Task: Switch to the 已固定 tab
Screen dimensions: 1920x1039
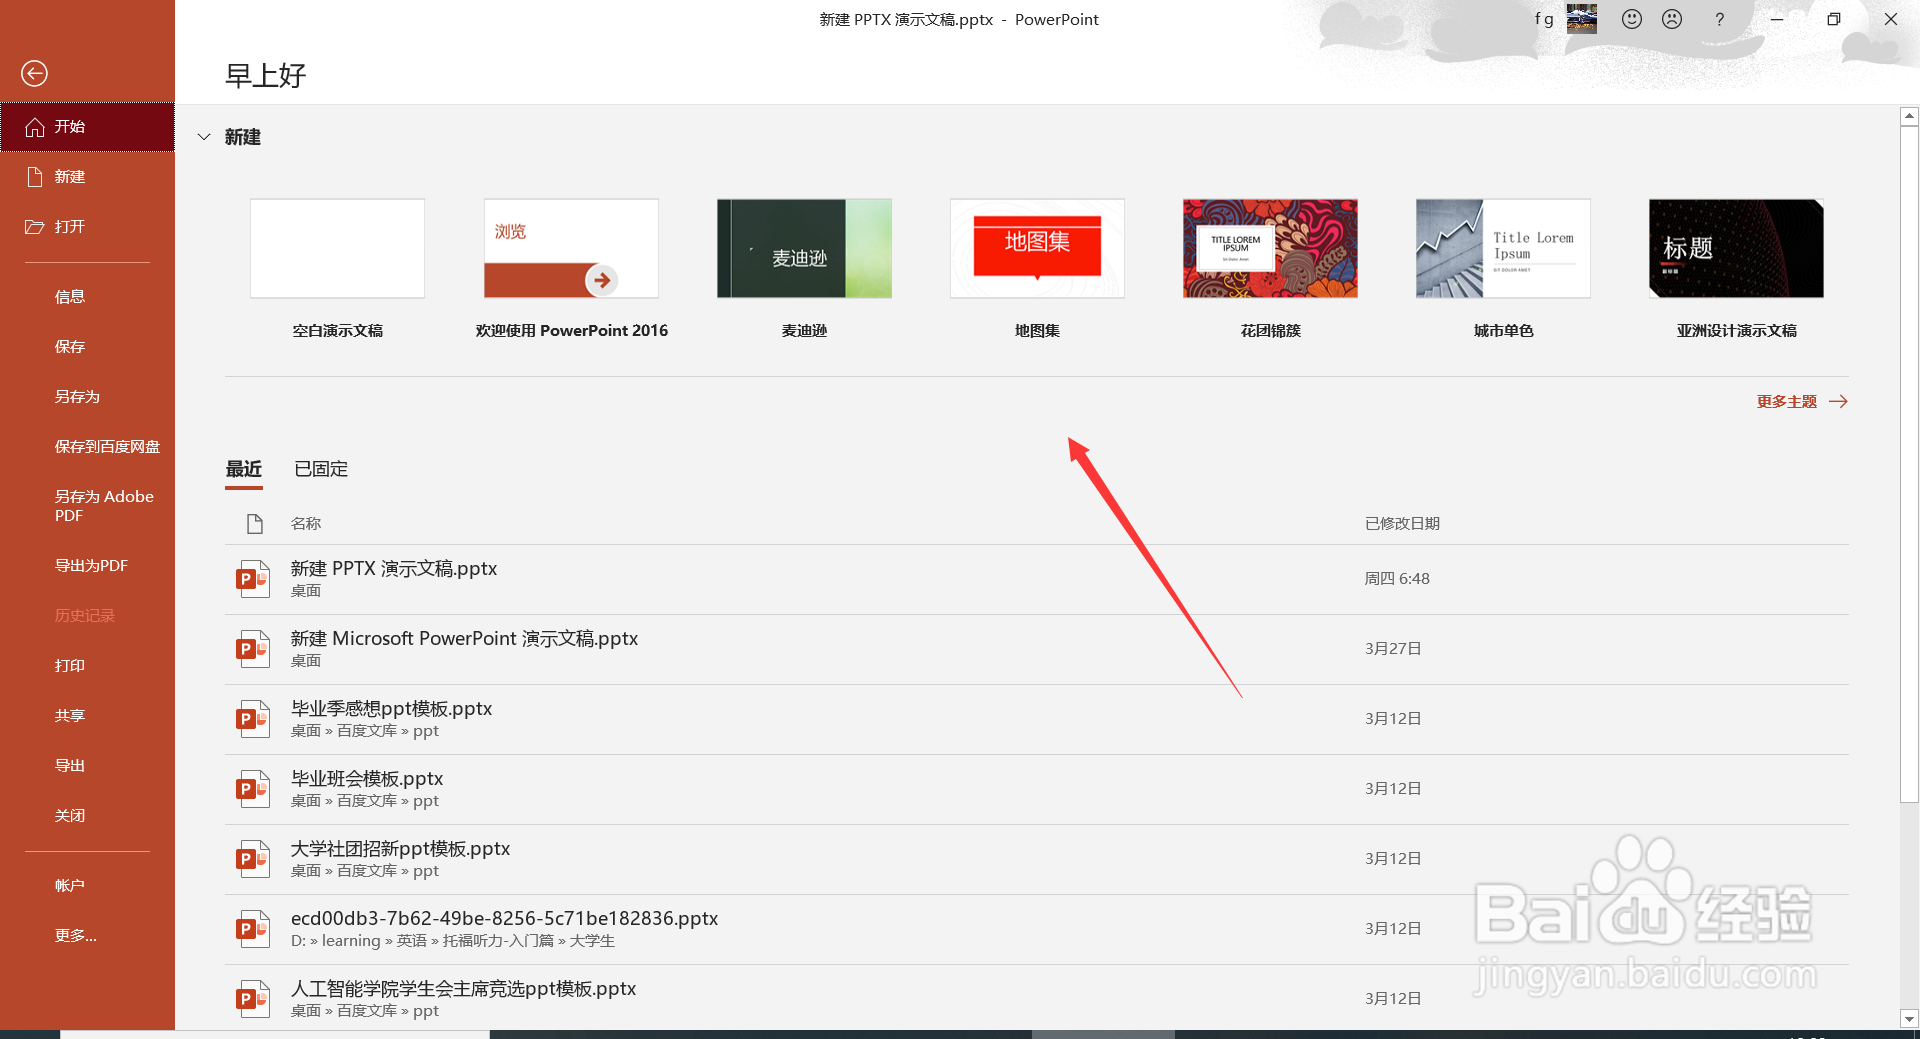Action: coord(320,469)
